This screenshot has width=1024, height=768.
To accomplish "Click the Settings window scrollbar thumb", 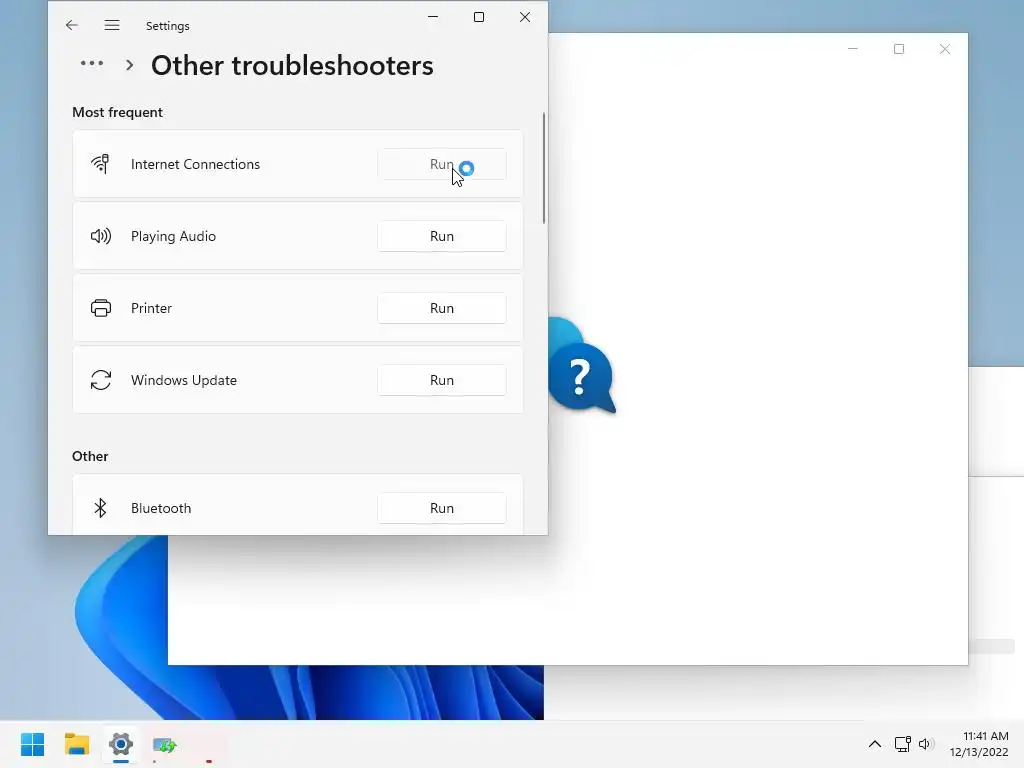I will click(x=543, y=168).
